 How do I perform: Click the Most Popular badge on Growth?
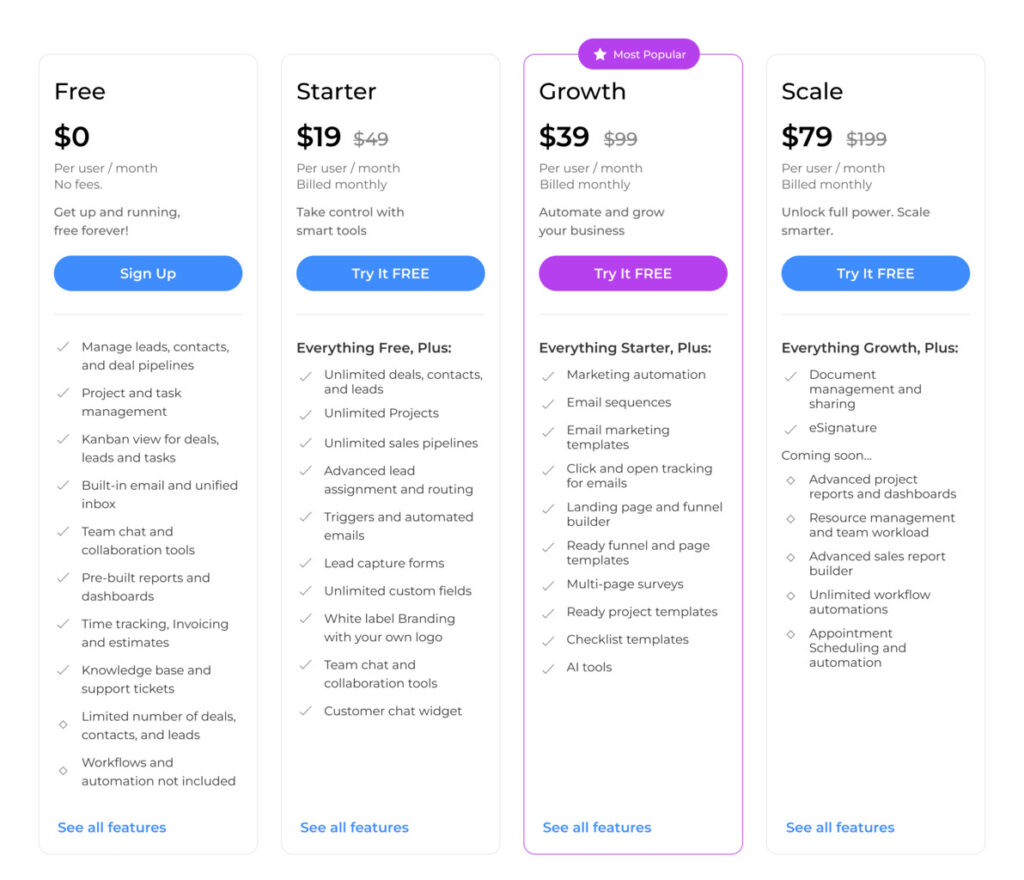[639, 55]
